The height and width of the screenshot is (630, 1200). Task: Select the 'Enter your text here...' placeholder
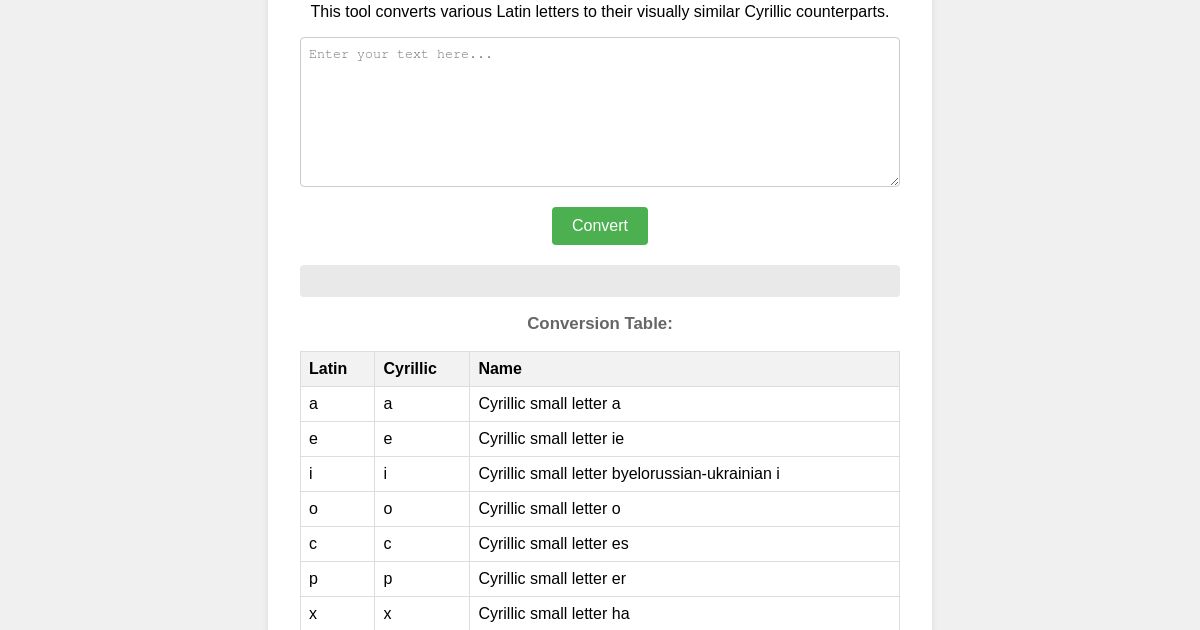401,55
